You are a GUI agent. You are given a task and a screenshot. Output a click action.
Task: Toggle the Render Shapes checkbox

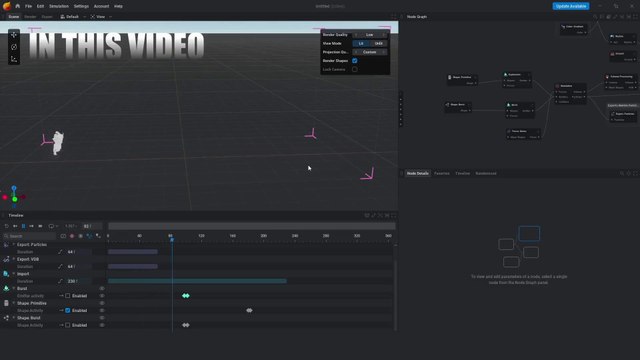pos(355,61)
